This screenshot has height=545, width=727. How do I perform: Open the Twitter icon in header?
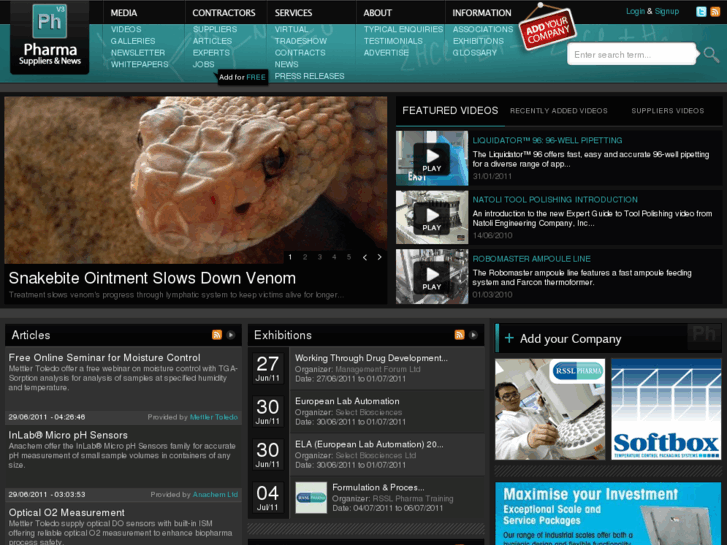(x=701, y=12)
